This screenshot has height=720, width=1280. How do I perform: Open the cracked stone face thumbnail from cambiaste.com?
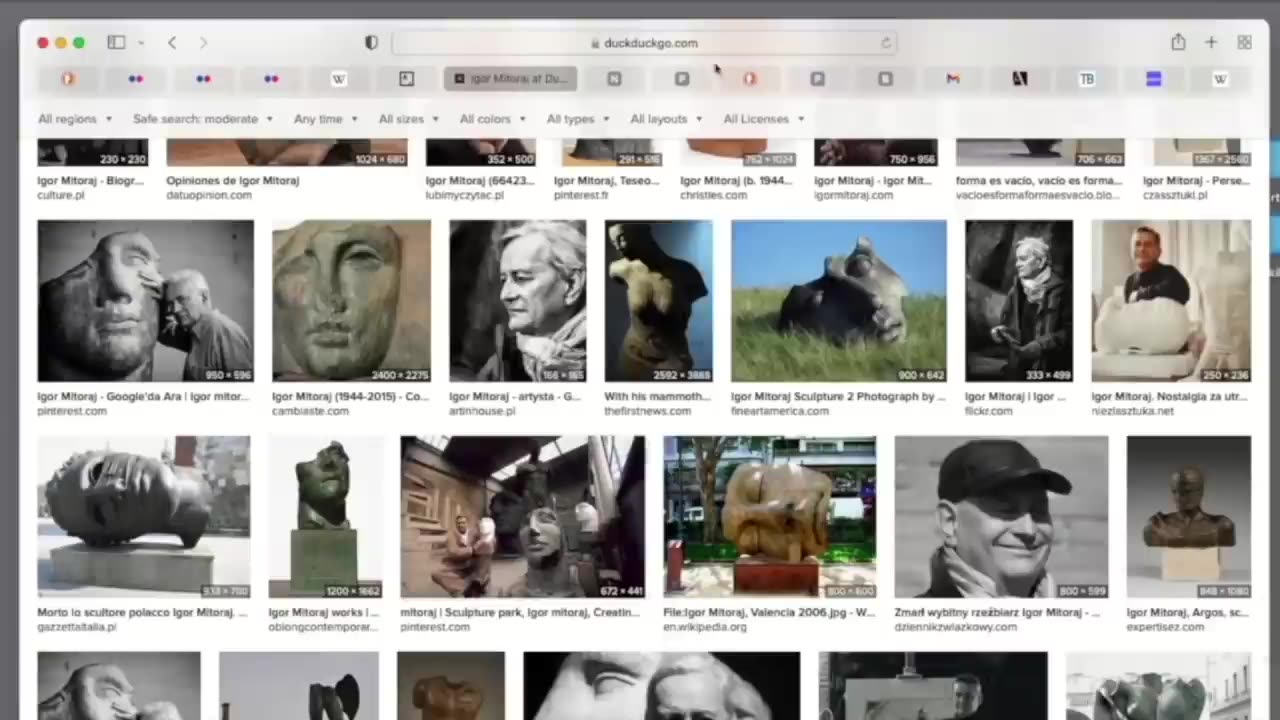[x=351, y=301]
